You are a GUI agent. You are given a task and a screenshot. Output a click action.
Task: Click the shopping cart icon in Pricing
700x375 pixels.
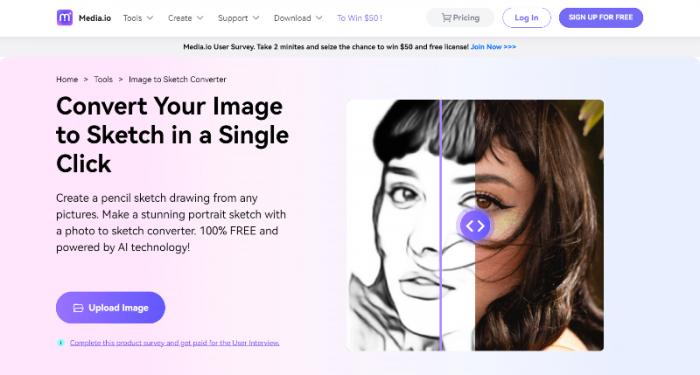[x=446, y=18]
